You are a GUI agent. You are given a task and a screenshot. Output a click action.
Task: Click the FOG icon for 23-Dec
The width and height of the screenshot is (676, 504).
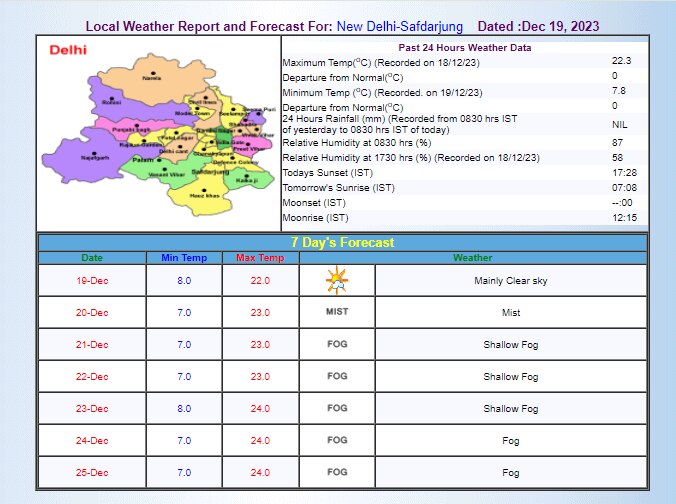coord(337,408)
